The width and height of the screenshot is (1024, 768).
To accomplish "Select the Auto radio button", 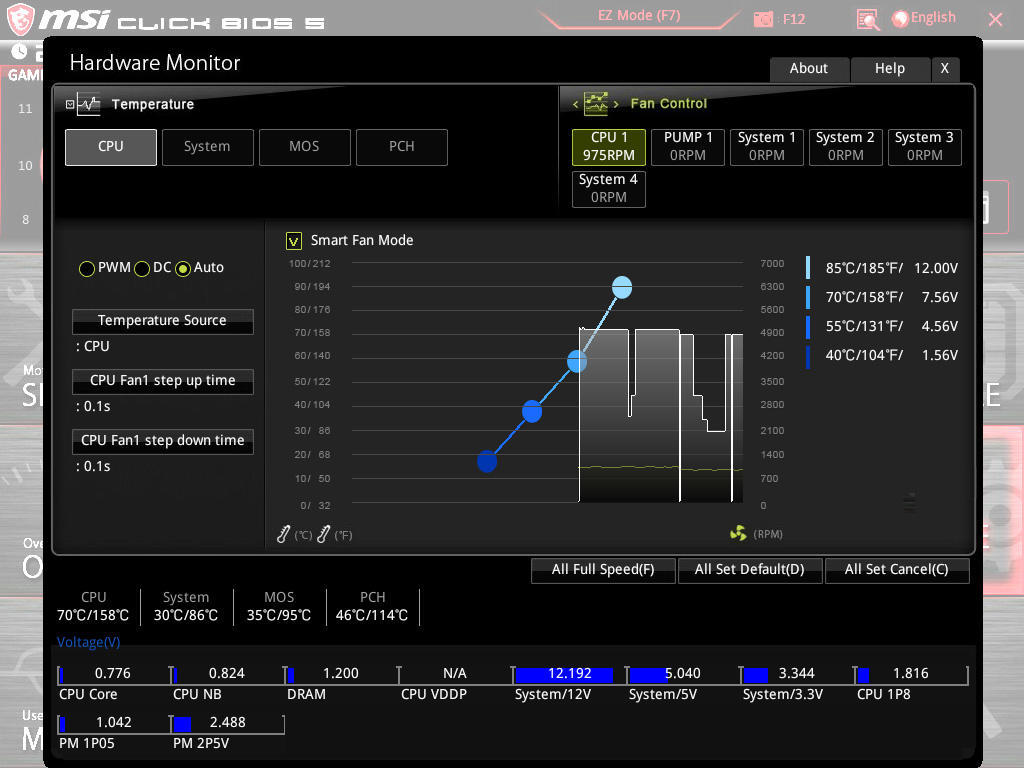I will [x=183, y=268].
